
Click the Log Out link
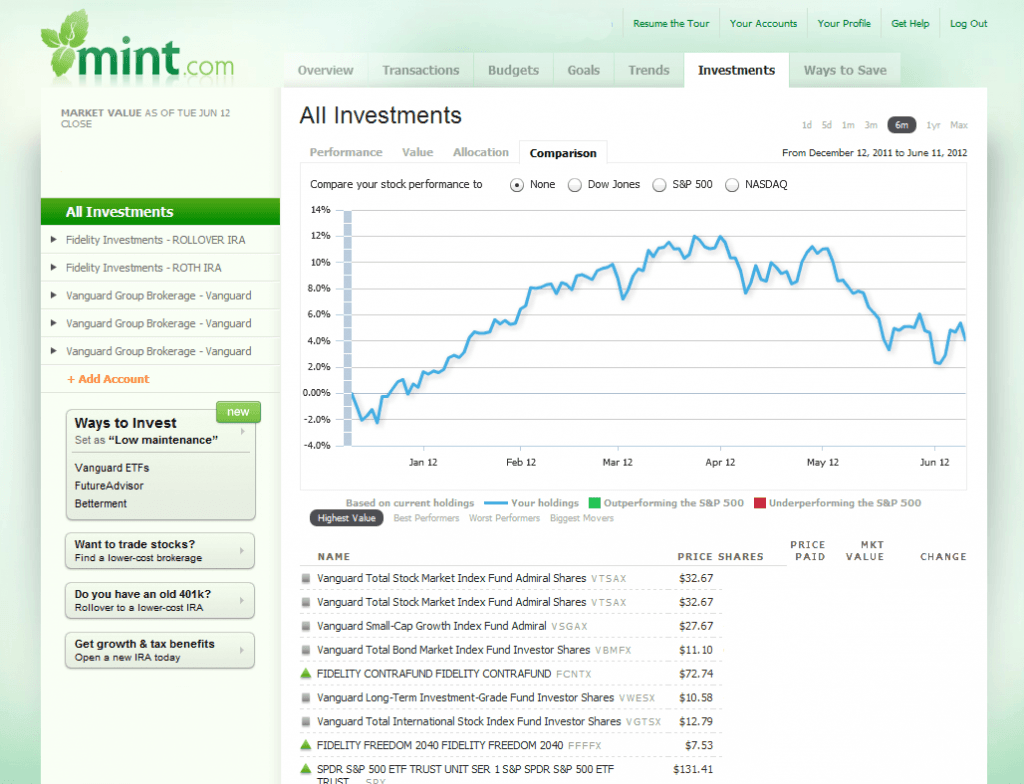coord(968,24)
